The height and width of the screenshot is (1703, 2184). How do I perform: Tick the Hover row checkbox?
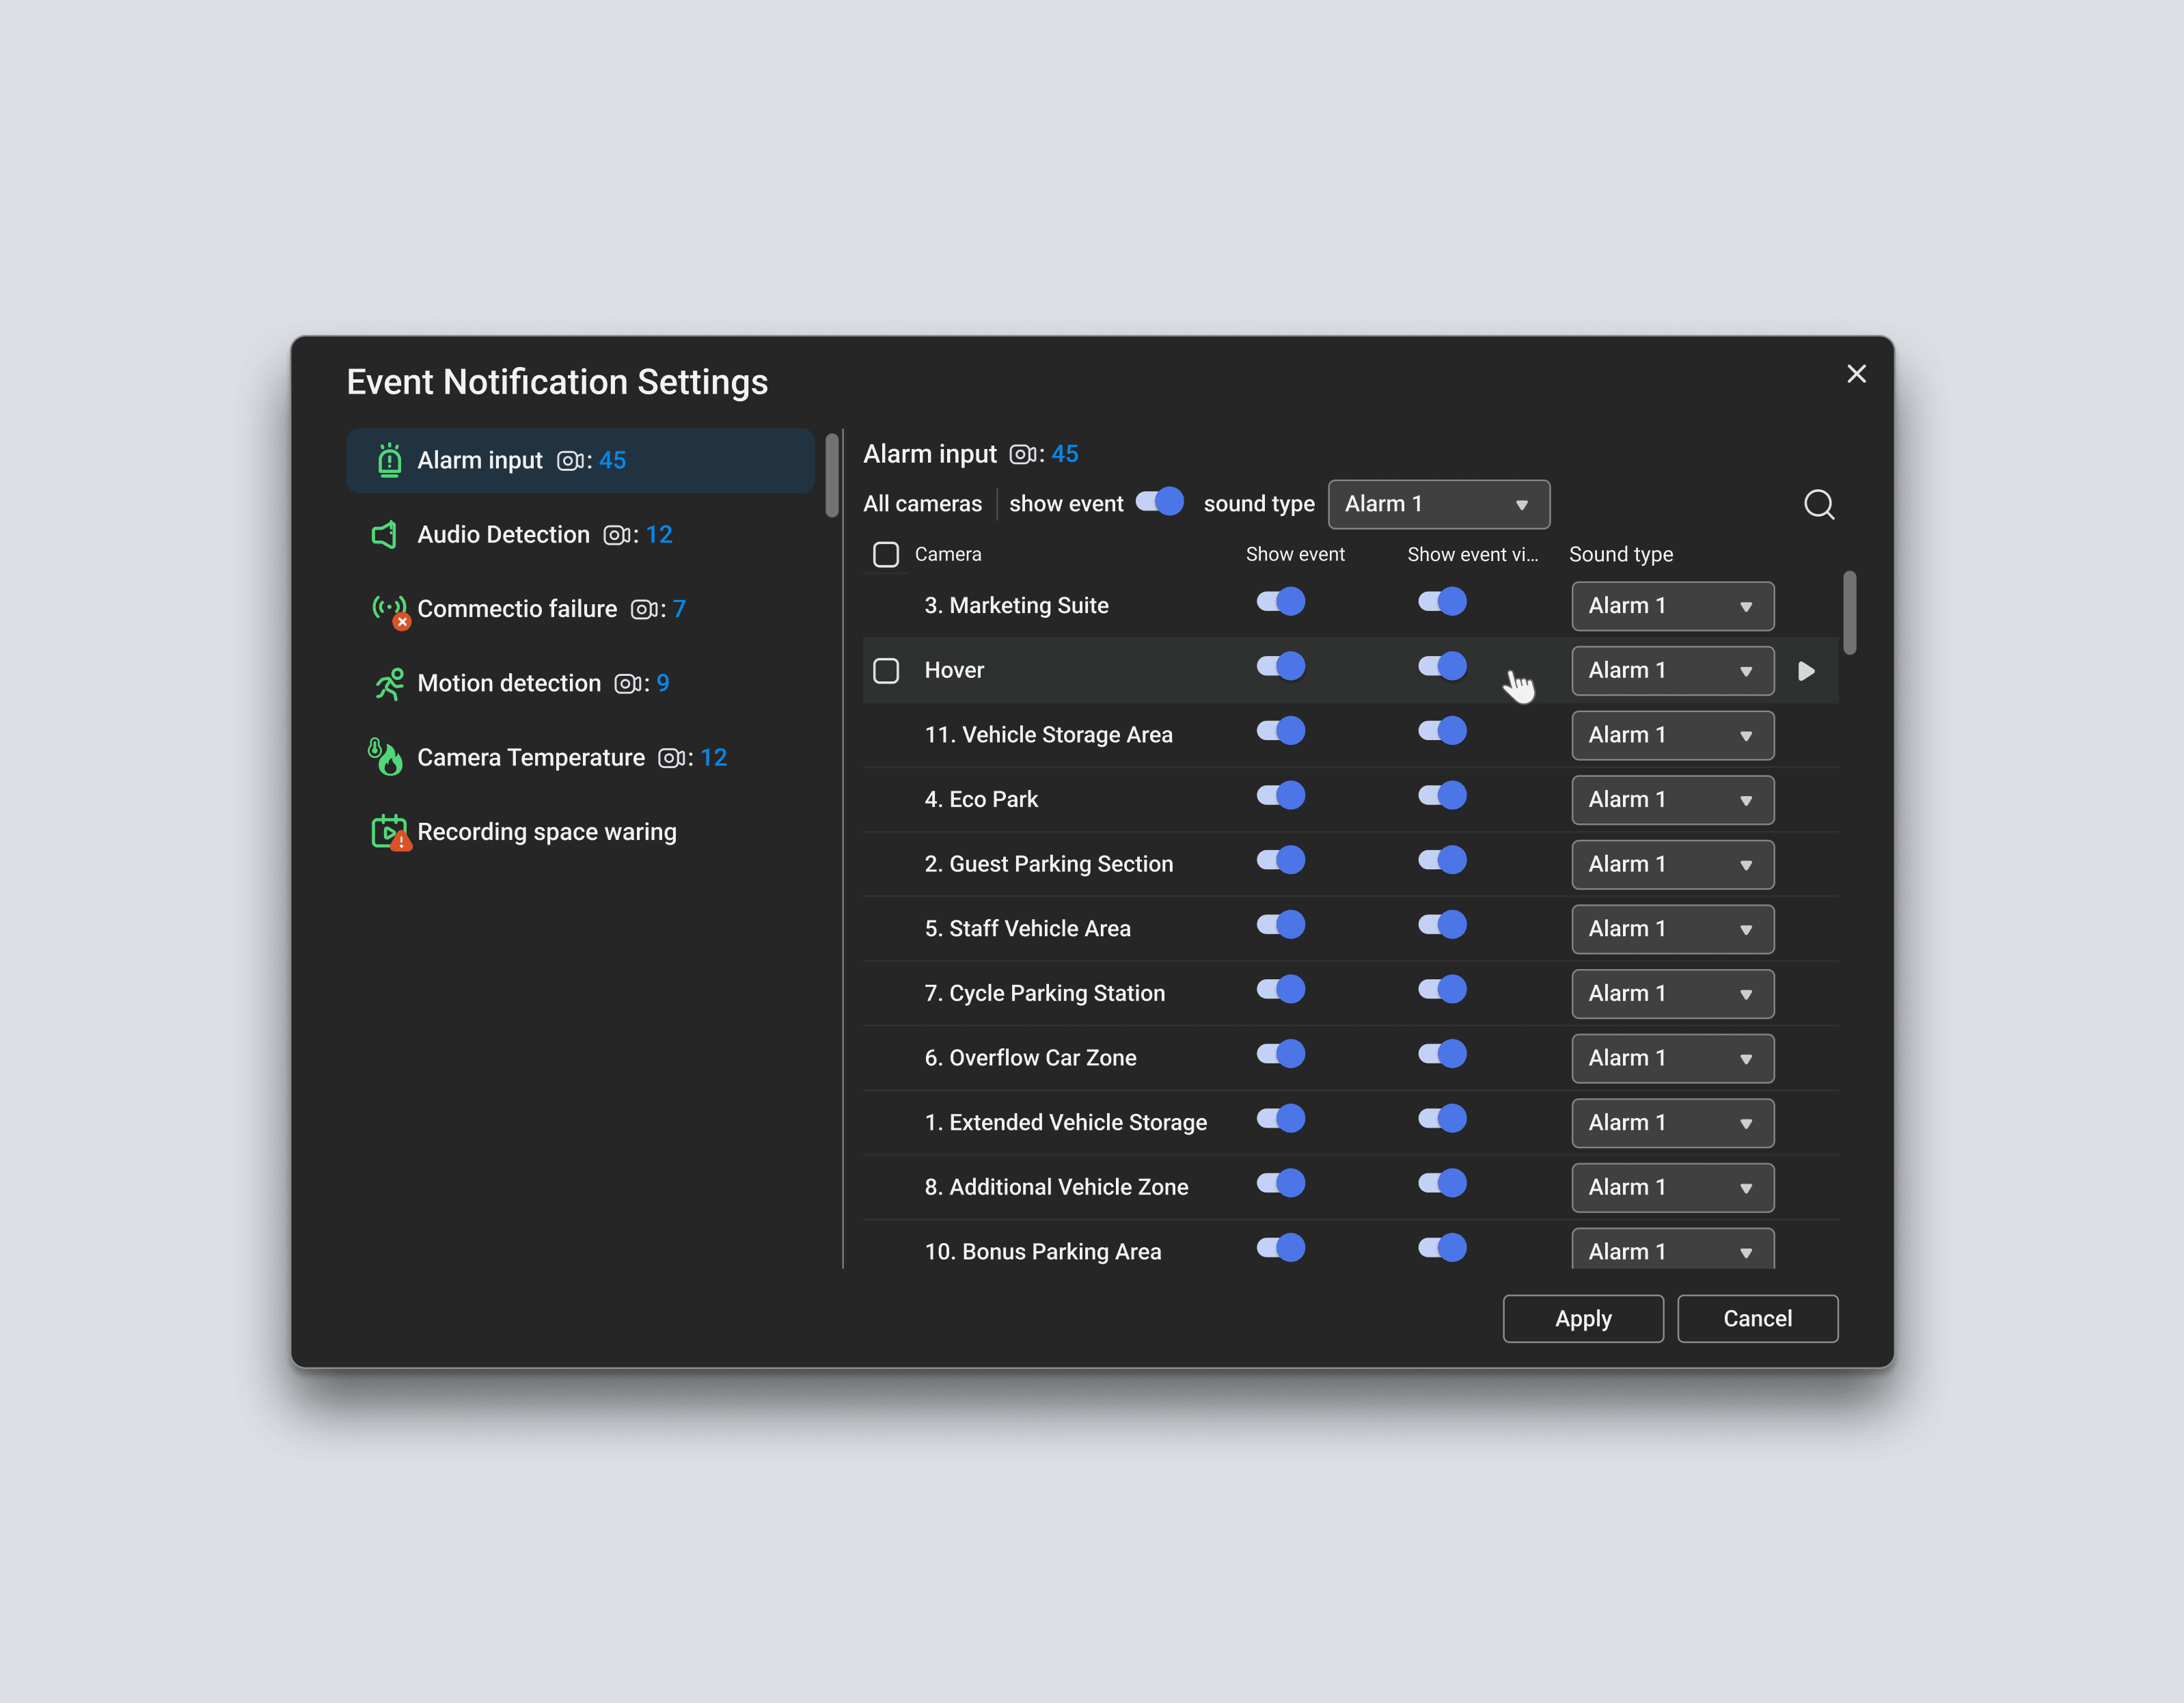[886, 671]
